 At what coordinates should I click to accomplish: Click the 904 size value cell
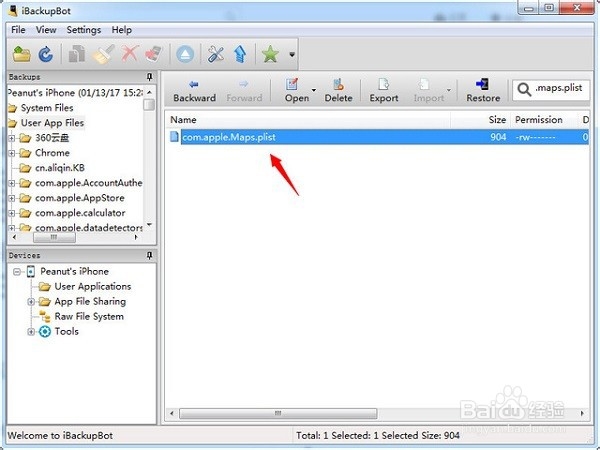coord(498,137)
